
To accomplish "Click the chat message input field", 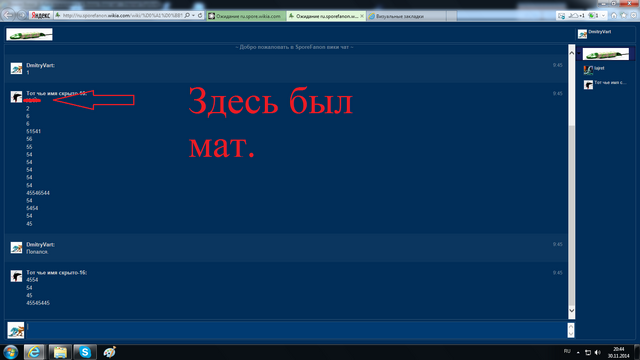I will tap(296, 330).
